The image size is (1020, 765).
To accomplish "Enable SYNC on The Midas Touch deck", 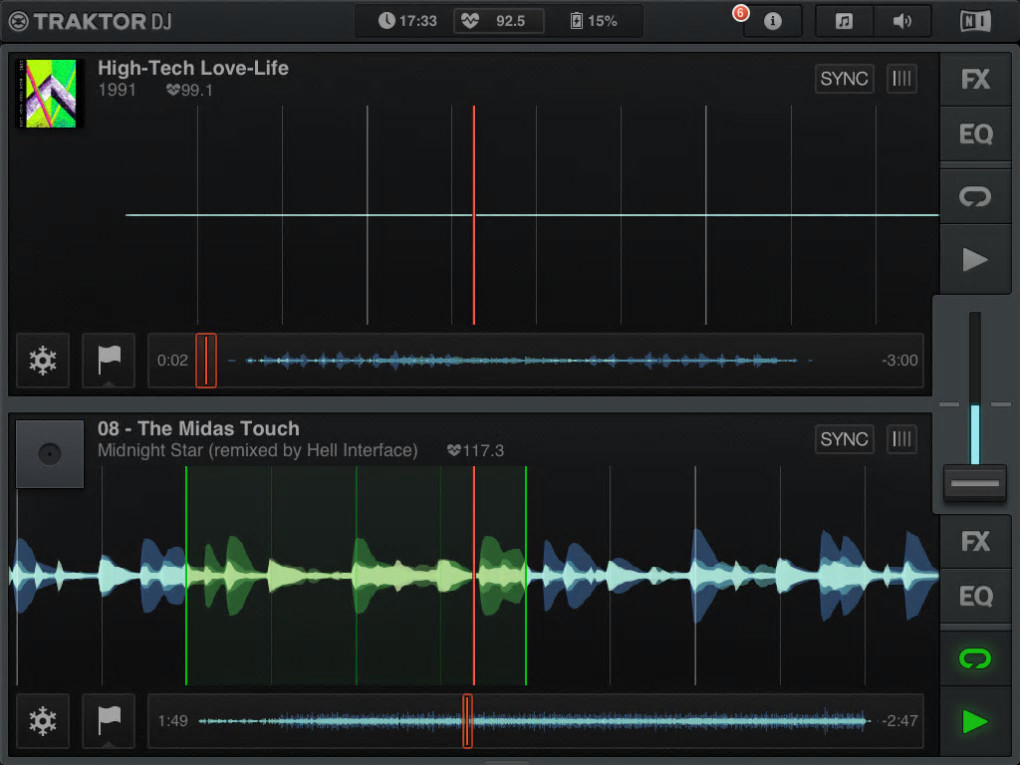I will [x=844, y=439].
